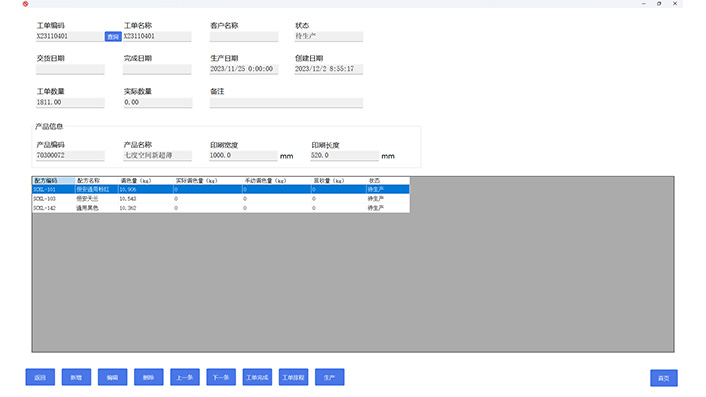
Task: Click the 工单完成 button
Action: click(257, 377)
